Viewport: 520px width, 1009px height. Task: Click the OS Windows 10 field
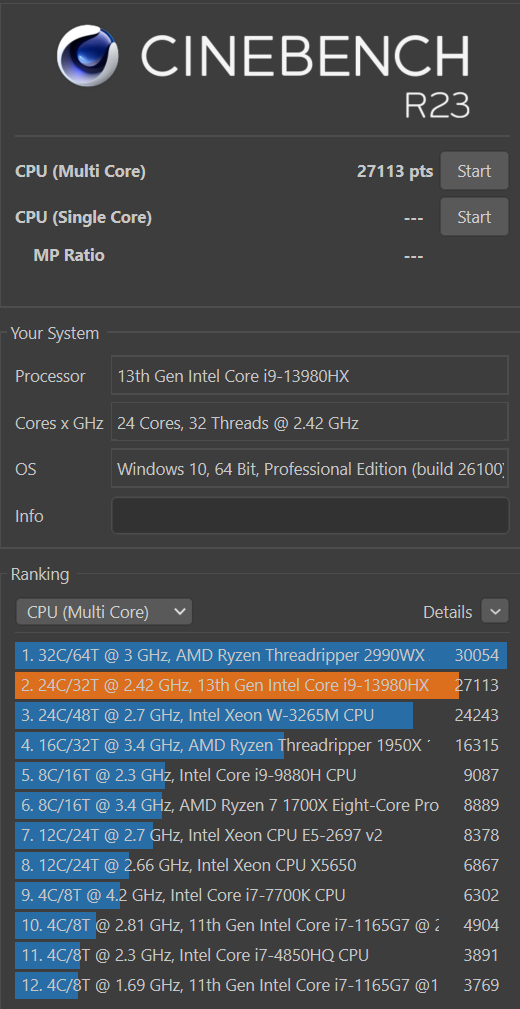tap(310, 468)
